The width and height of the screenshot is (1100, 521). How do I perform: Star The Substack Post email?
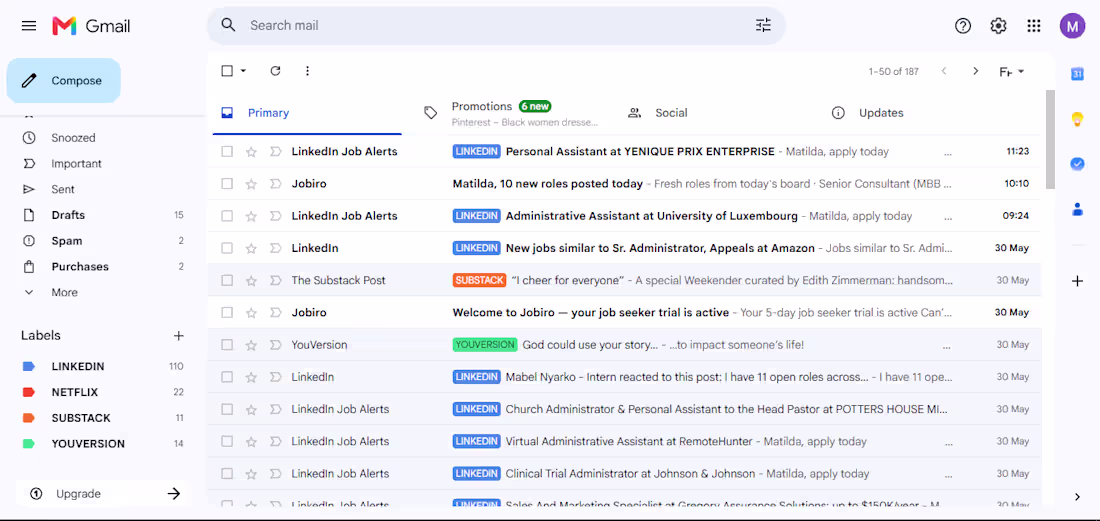pos(251,280)
